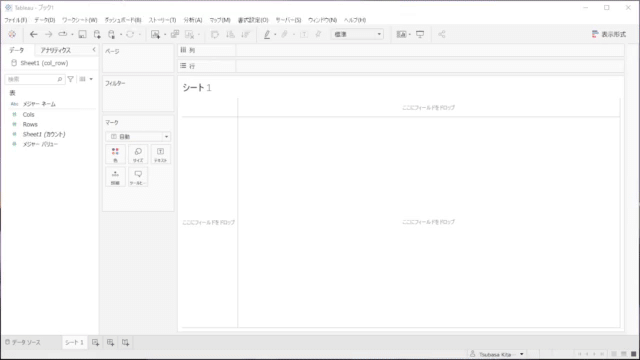Open the ストーリー(T) menu
Image resolution: width=640 pixels, height=360 pixels.
(x=162, y=20)
